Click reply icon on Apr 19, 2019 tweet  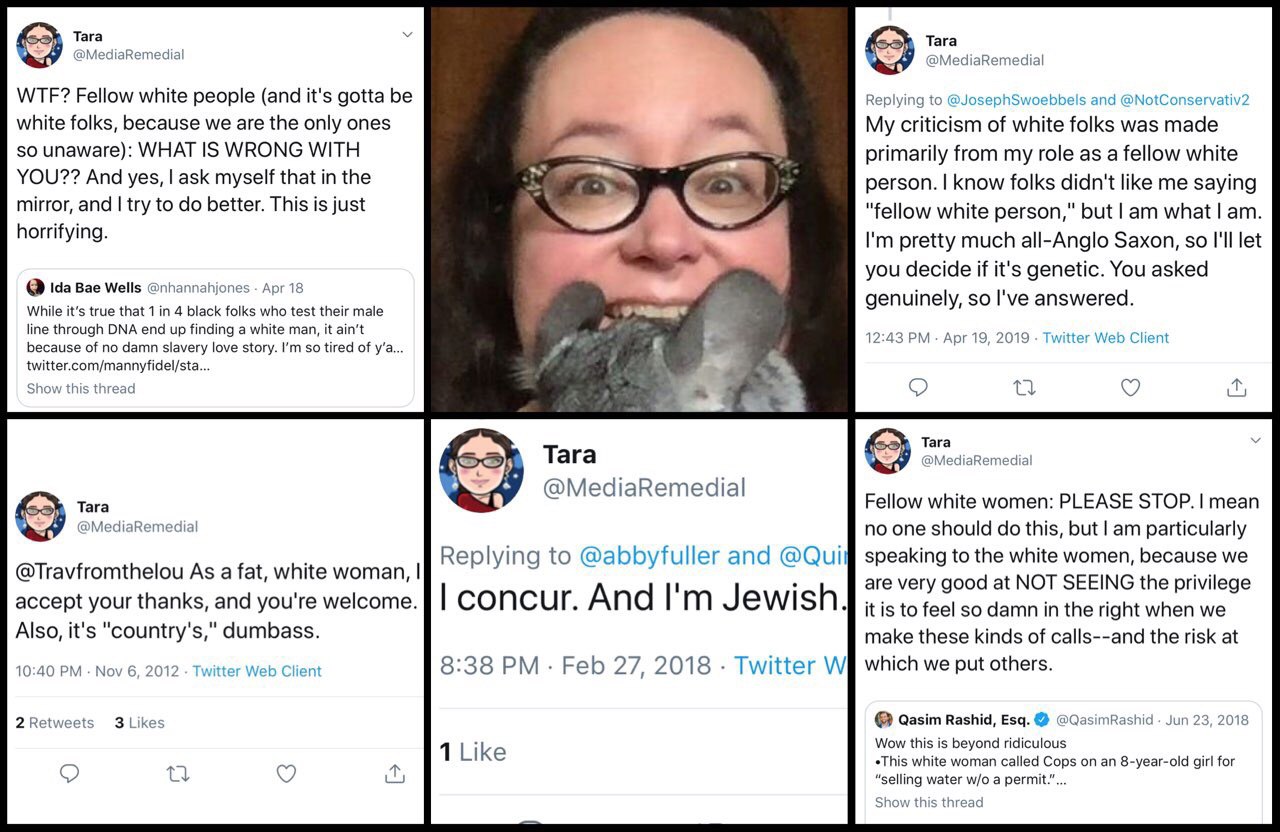[x=918, y=387]
